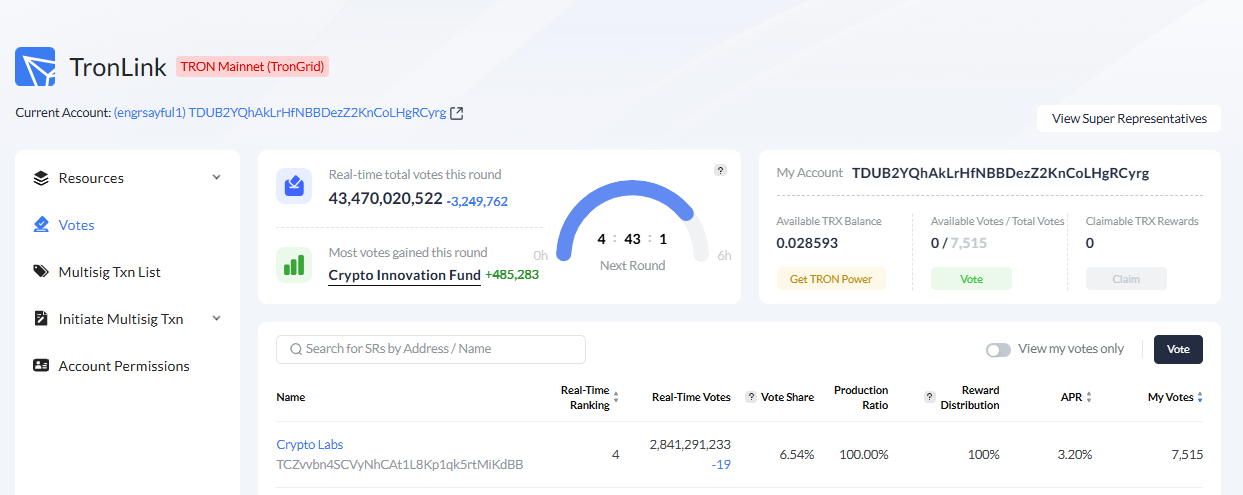Click the Resources layers icon in sidebar
Image resolution: width=1243 pixels, height=495 pixels.
41,178
